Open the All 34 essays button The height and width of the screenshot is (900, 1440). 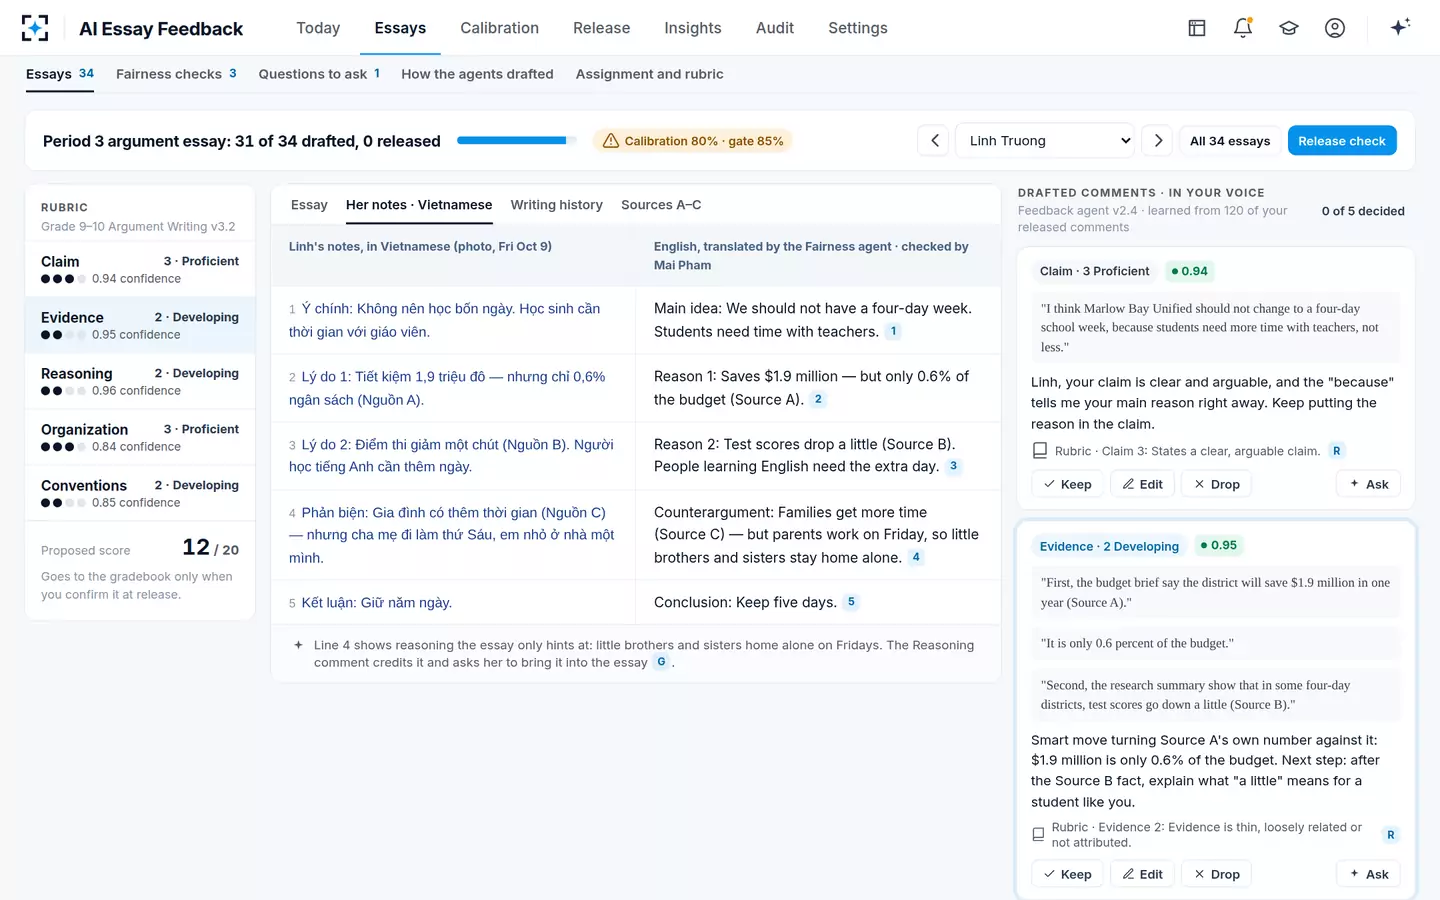coord(1230,141)
